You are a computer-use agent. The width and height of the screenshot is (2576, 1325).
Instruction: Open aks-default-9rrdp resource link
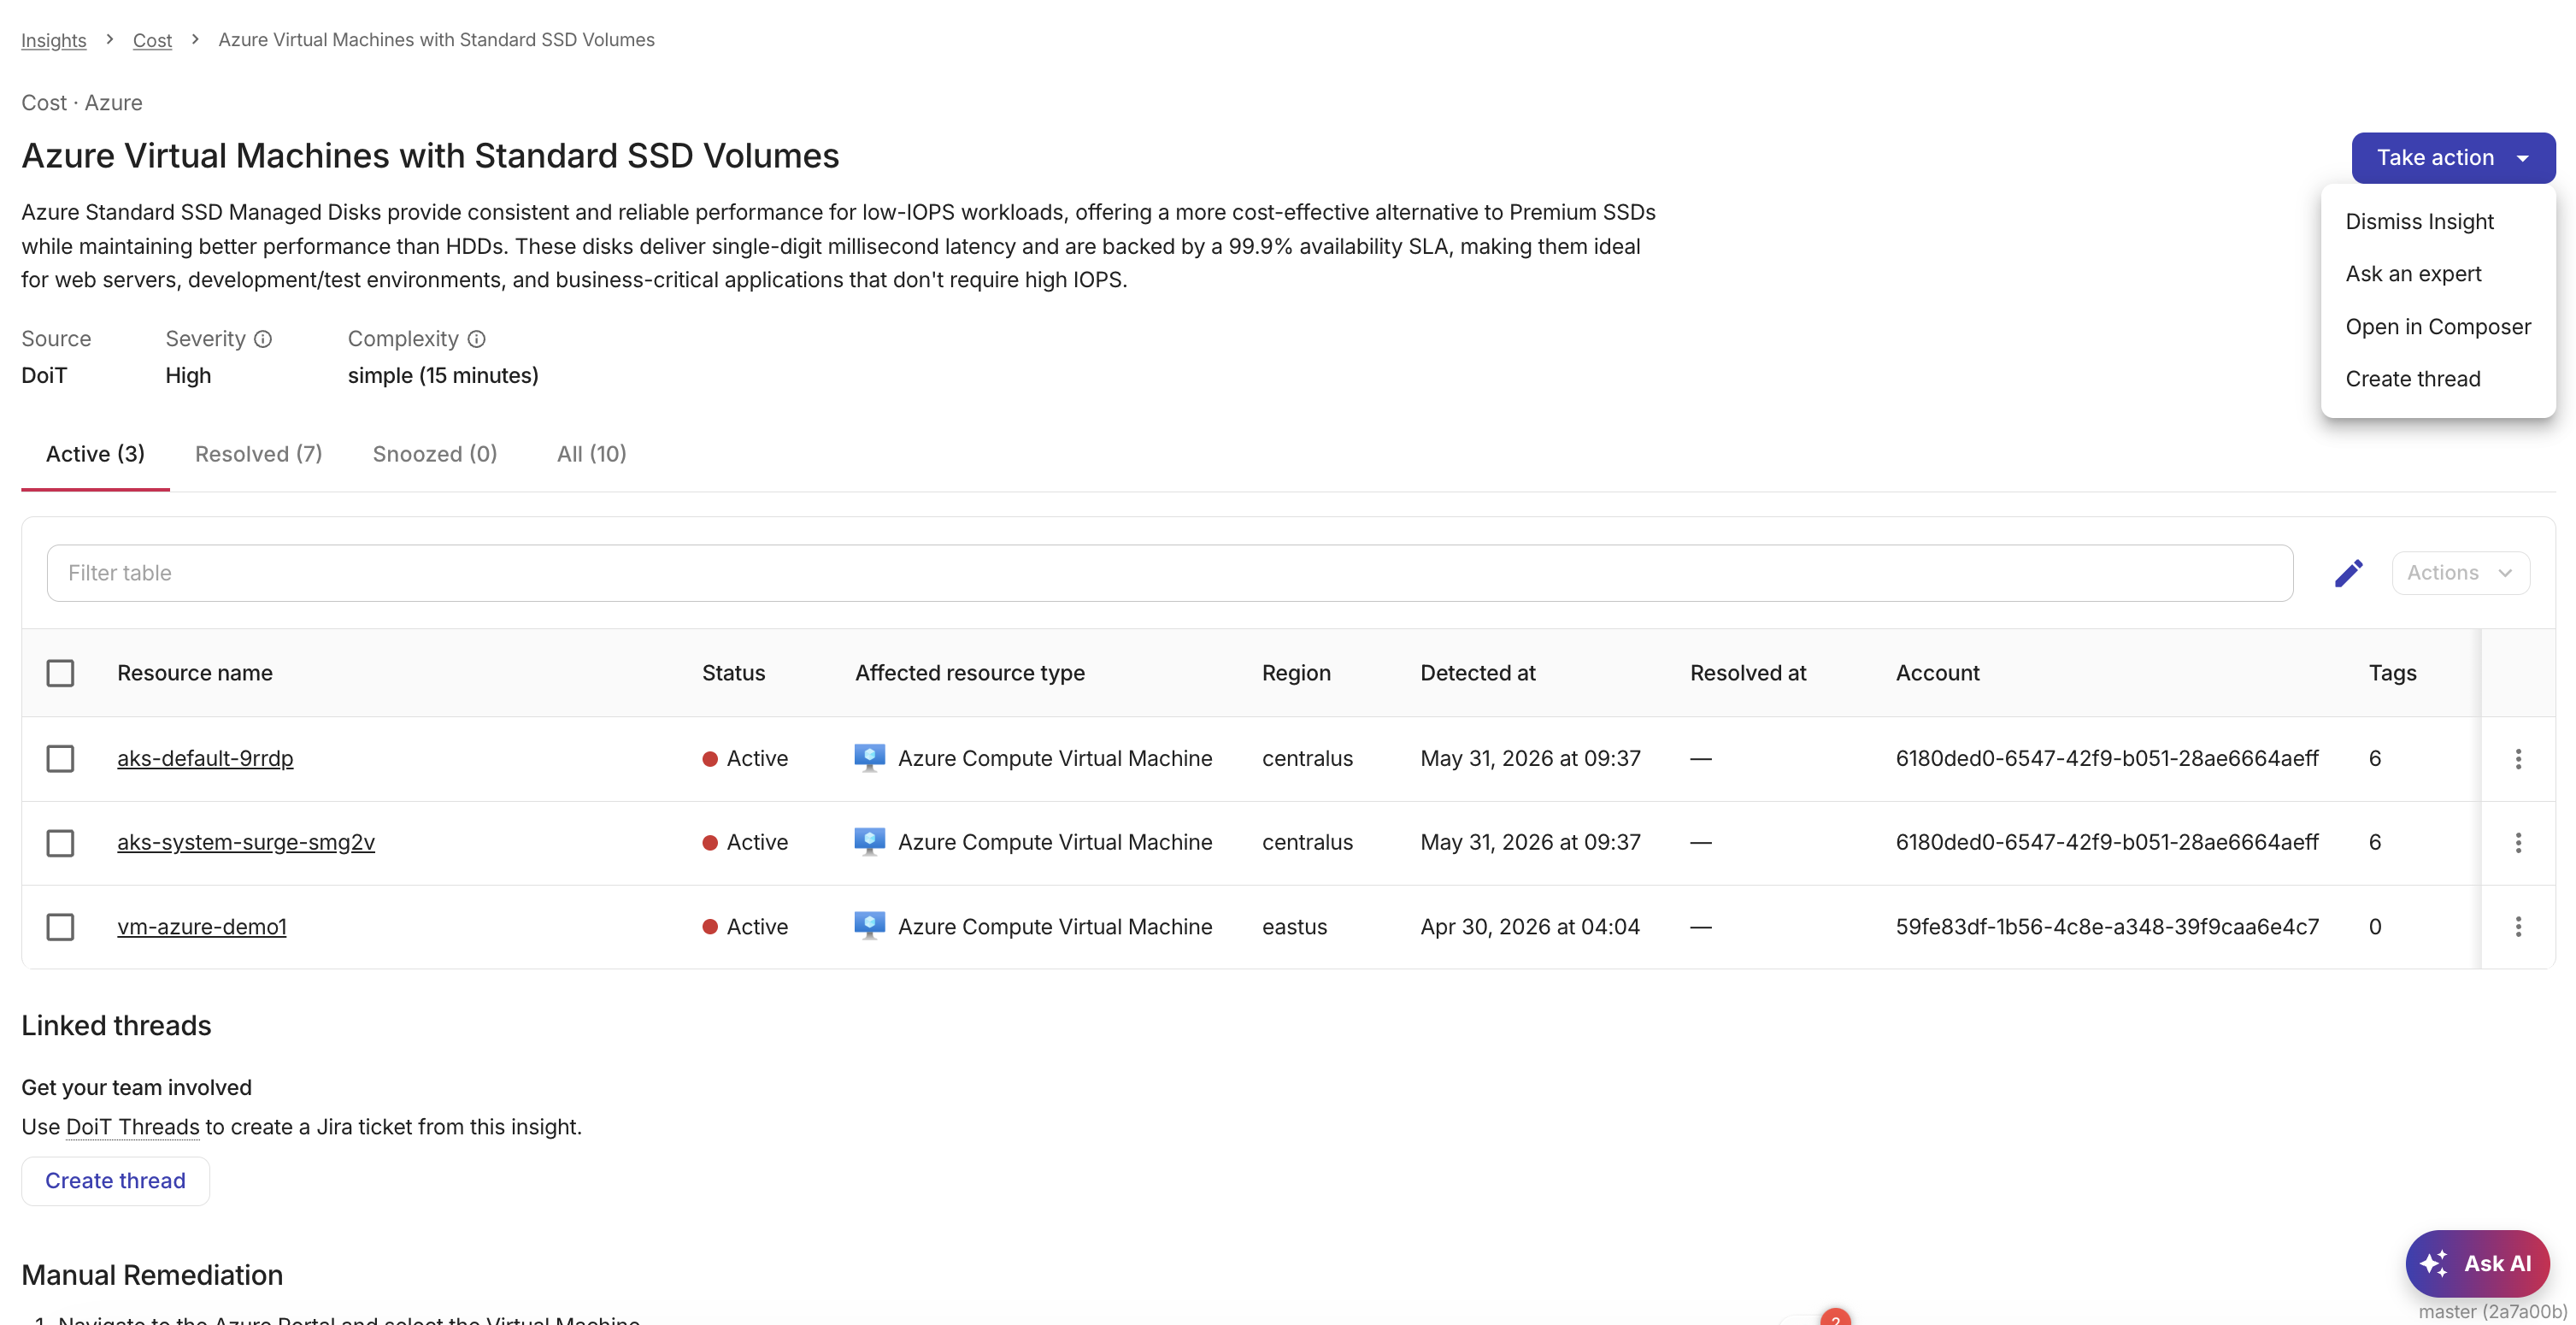[205, 759]
